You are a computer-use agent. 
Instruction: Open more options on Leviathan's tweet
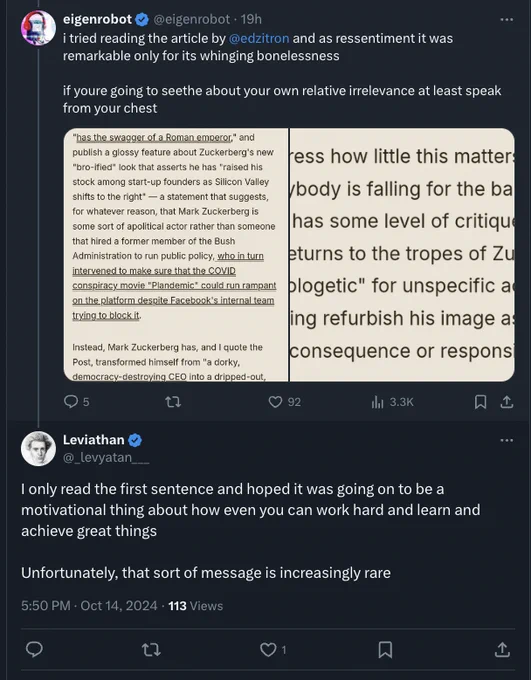click(x=507, y=440)
